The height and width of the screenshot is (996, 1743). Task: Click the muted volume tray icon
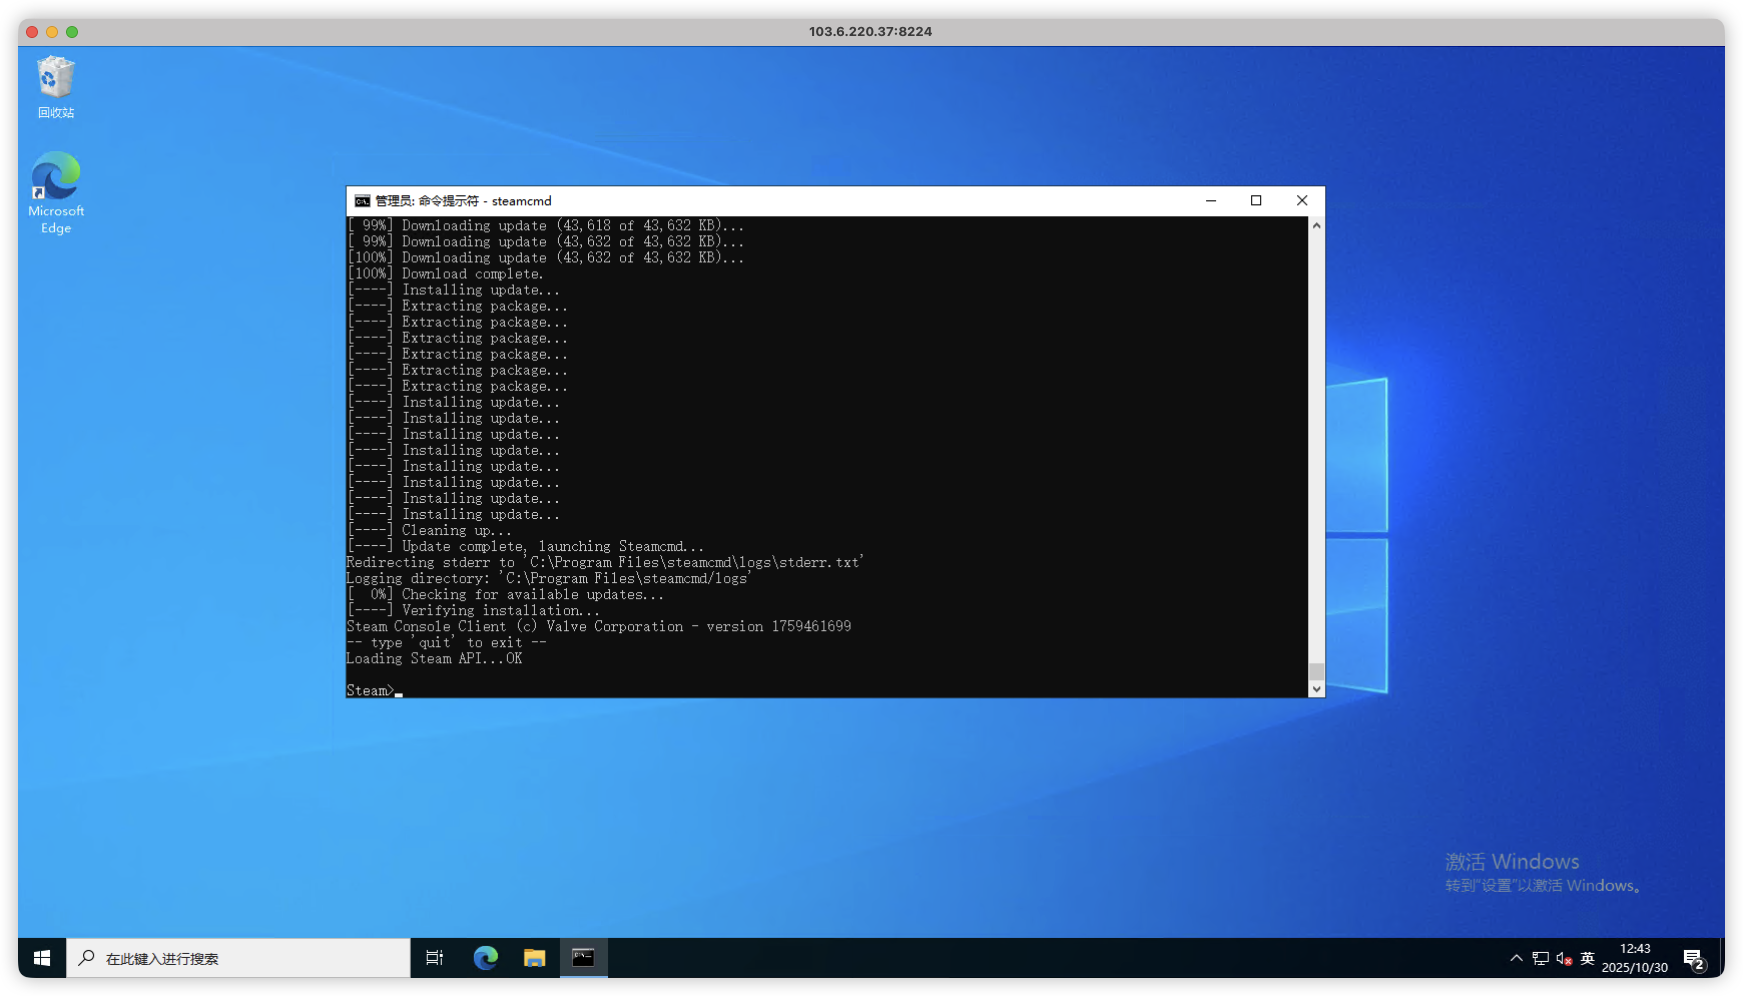click(1564, 958)
